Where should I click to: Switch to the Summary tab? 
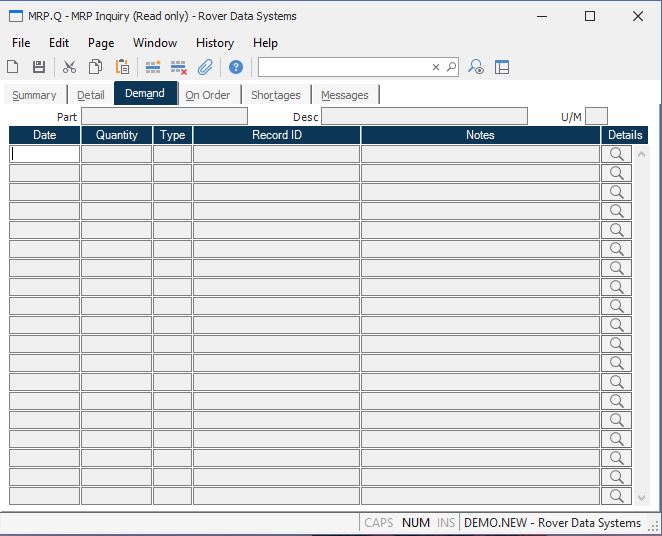(34, 95)
